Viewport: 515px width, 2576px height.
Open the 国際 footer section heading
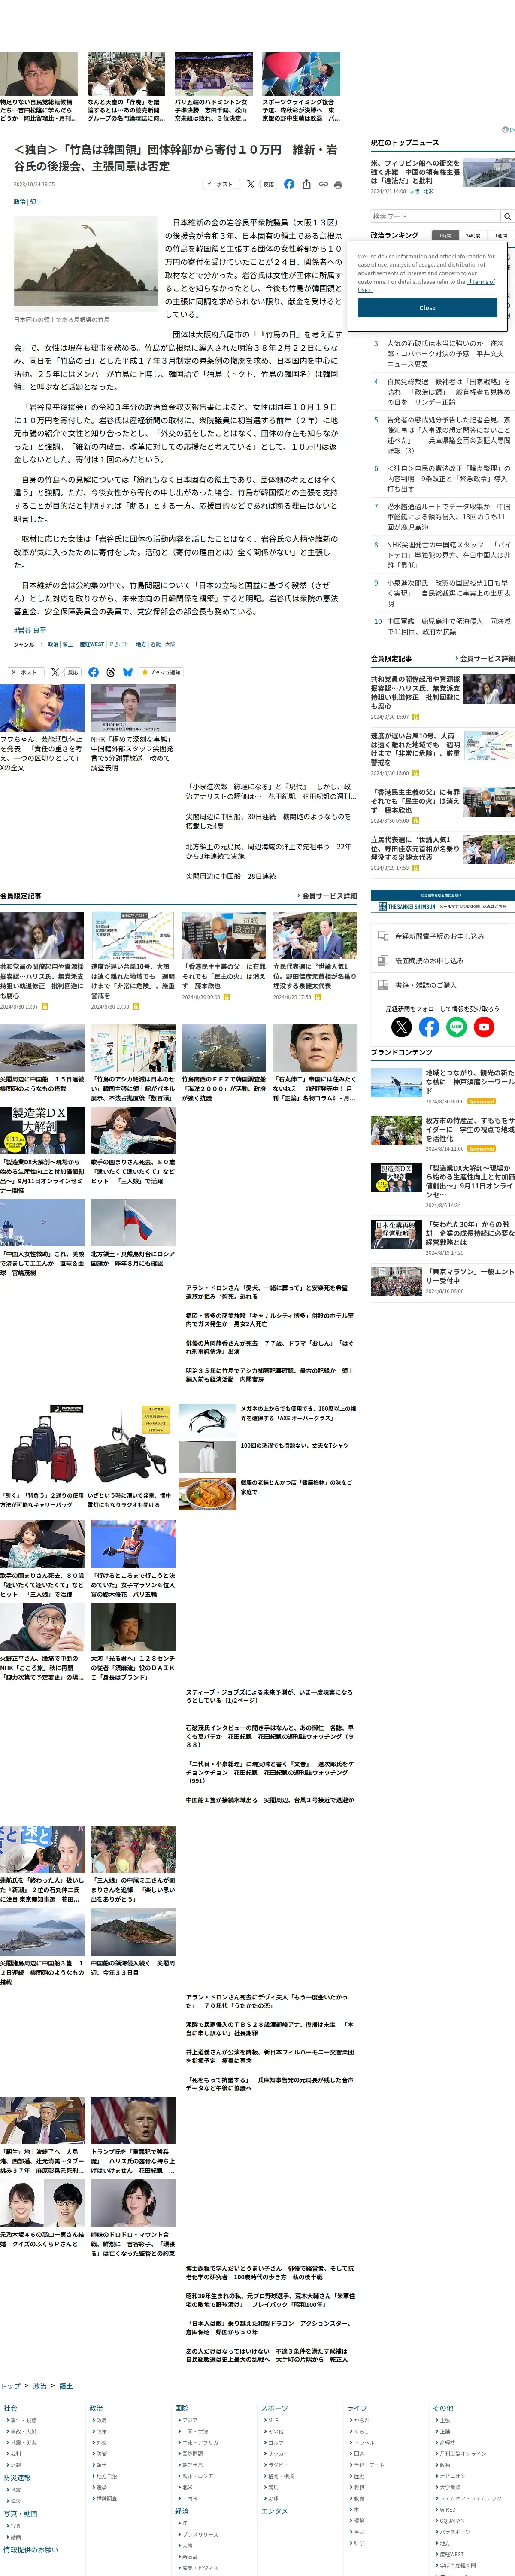[x=182, y=2408]
